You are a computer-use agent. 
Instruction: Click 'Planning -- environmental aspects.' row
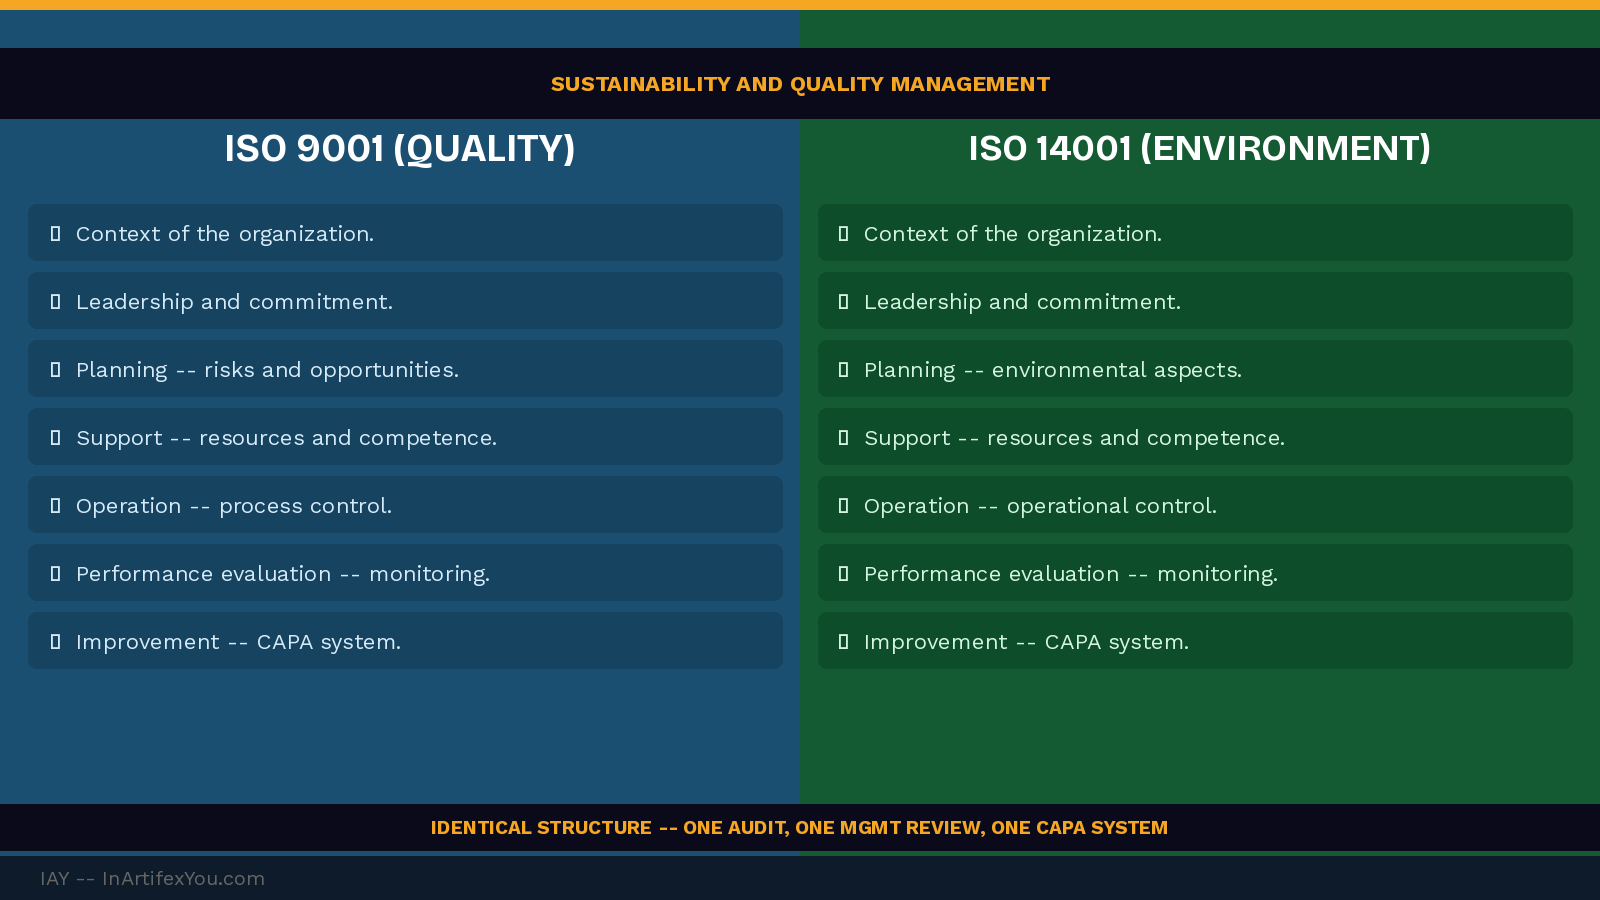point(1195,369)
